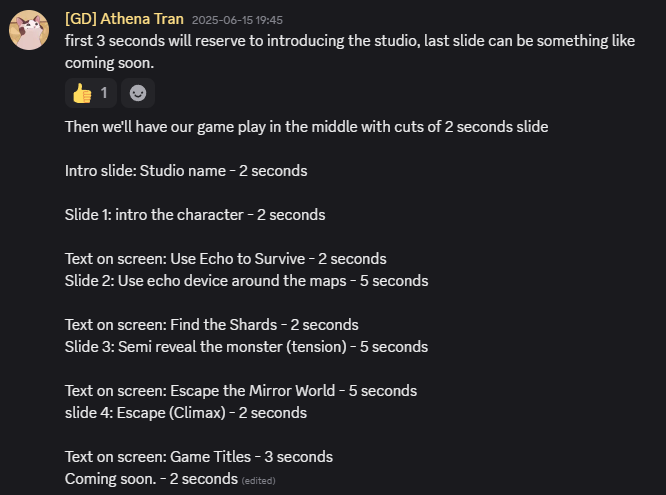Click the "Intro slide: Studio name" line
The image size is (666, 495).
coord(186,170)
